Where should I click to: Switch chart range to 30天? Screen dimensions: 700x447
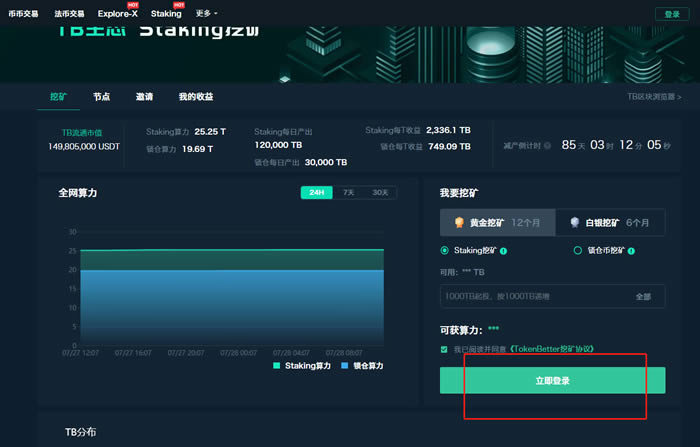pyautogui.click(x=380, y=192)
